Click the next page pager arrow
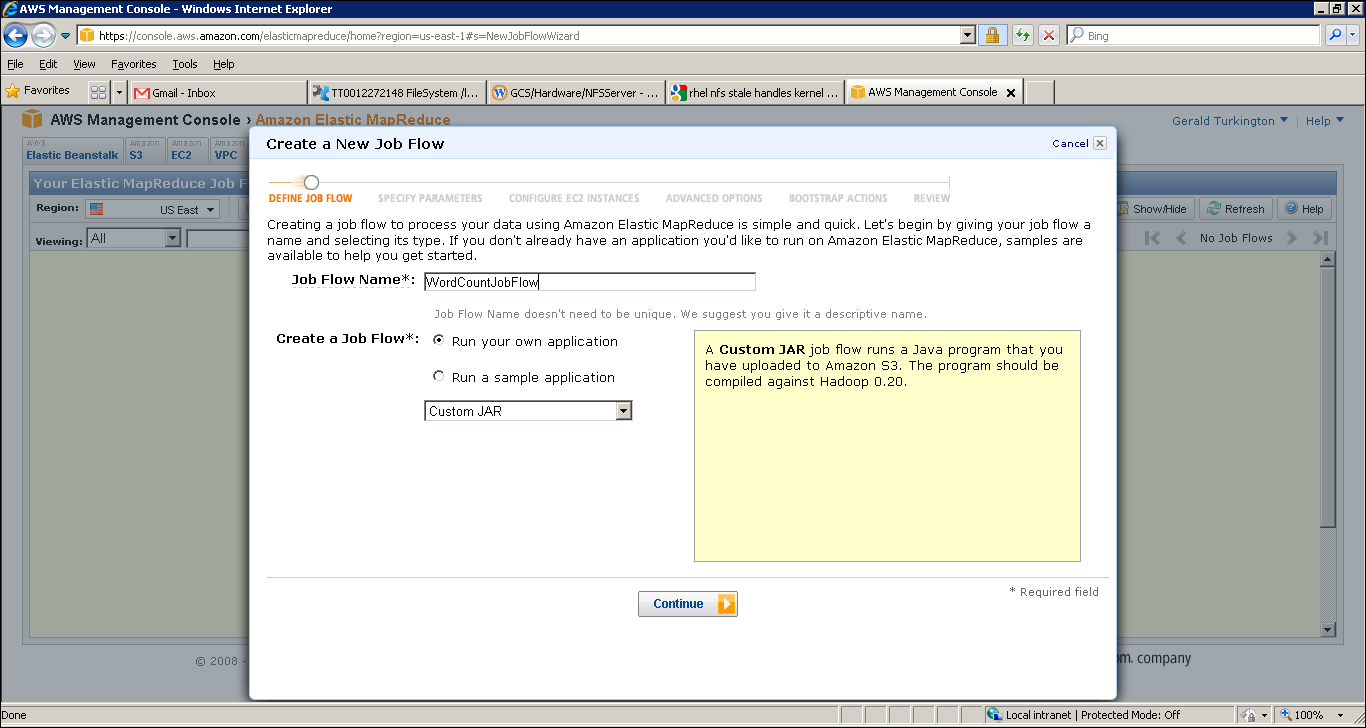 (x=1293, y=238)
